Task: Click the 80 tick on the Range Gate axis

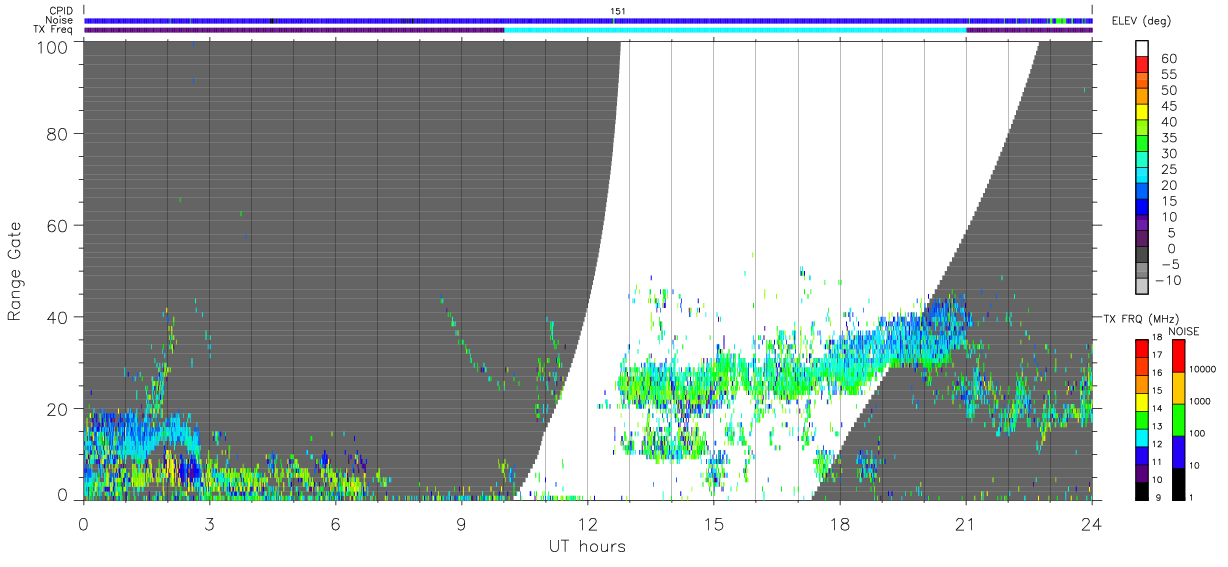Action: [56, 133]
